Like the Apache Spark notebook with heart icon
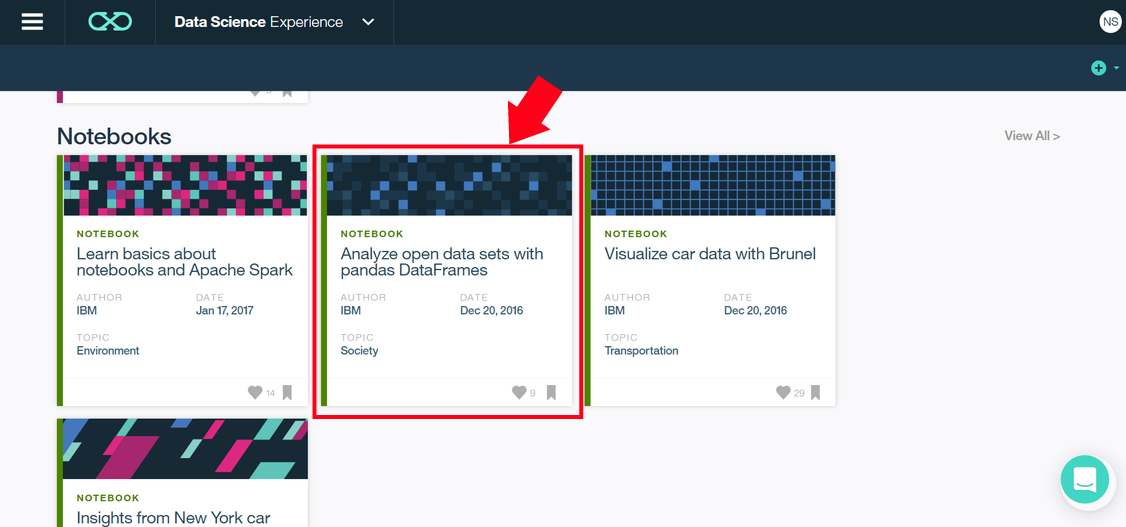The width and height of the screenshot is (1126, 527). [x=255, y=392]
